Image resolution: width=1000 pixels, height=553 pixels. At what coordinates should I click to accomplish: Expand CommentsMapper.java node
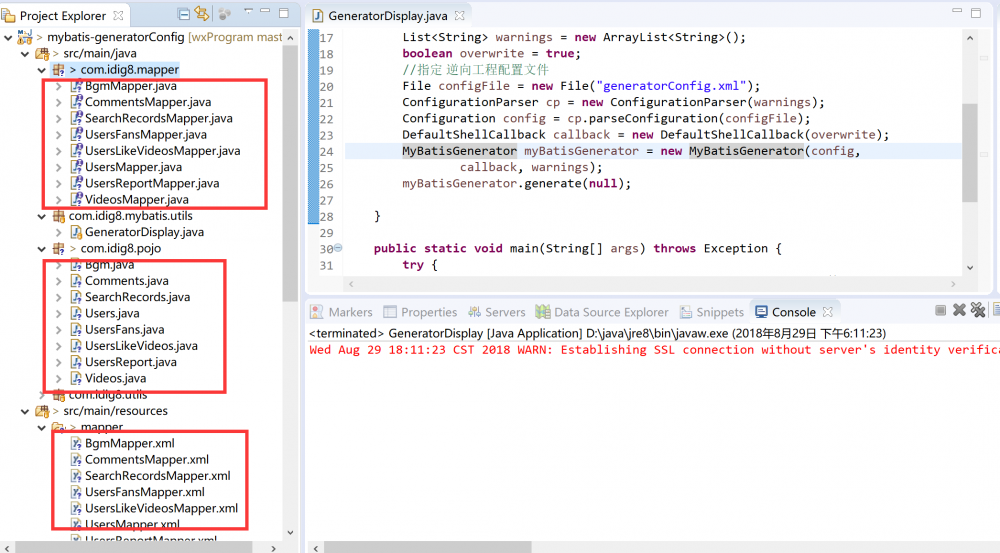tap(58, 102)
